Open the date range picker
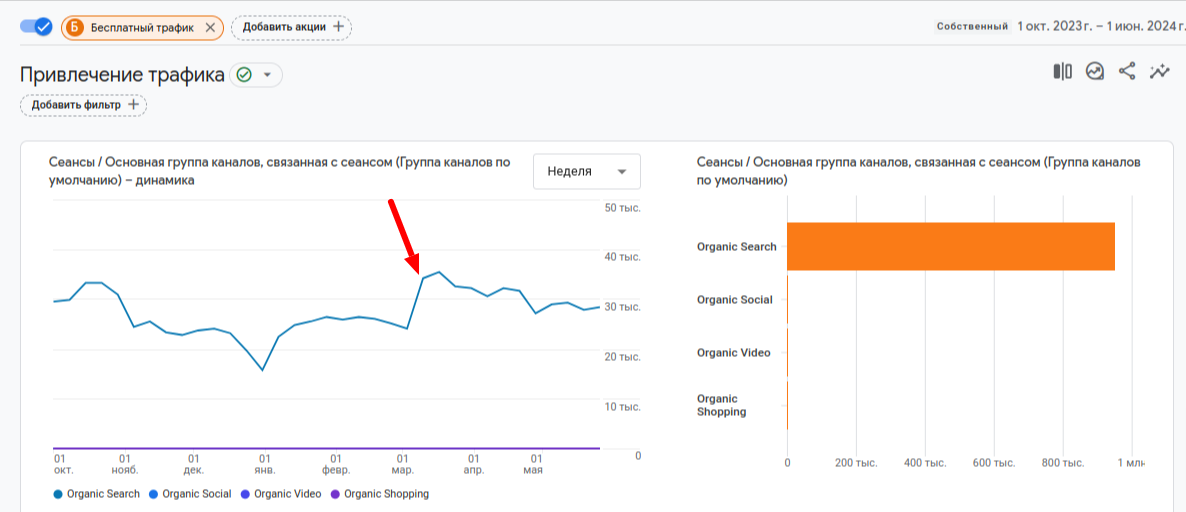This screenshot has height=512, width=1186. 1098,27
